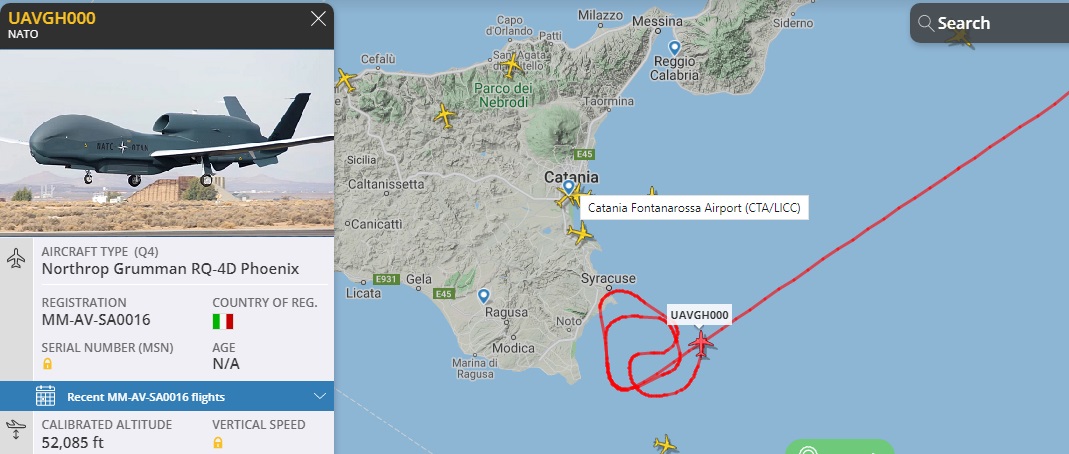
Task: Click yellow aircraft south of Catania coast
Action: click(580, 233)
